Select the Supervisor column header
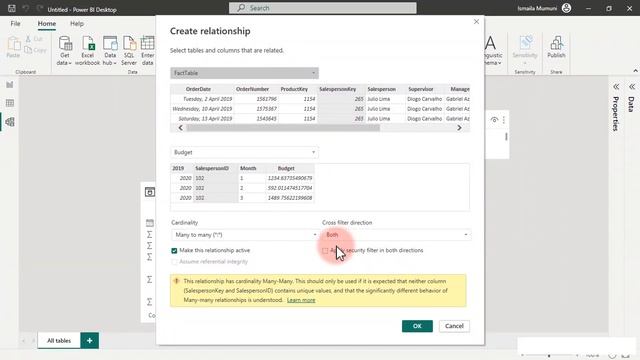The height and width of the screenshot is (360, 640). 421,89
